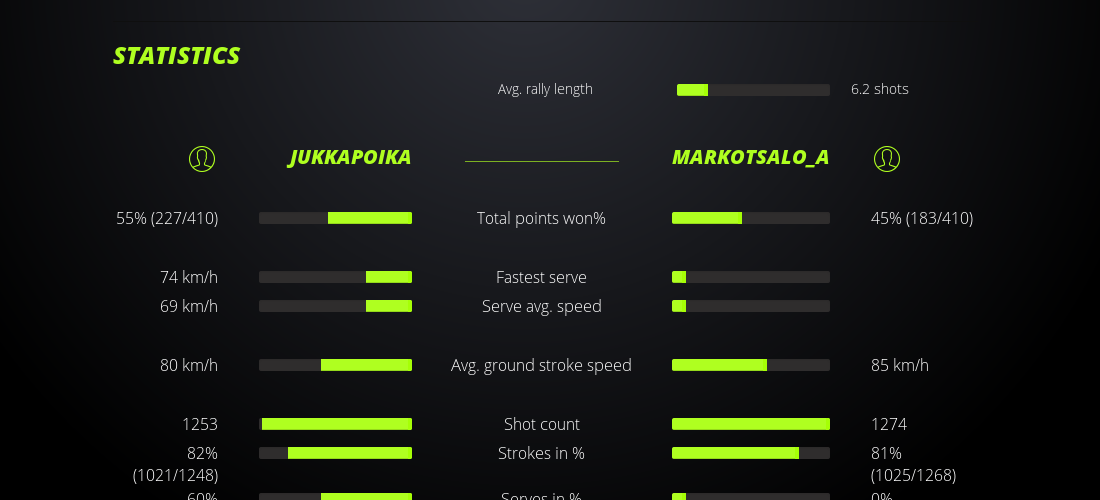Image resolution: width=1100 pixels, height=500 pixels.
Task: Open the MARKOTSALO_A player name link
Action: (x=750, y=157)
